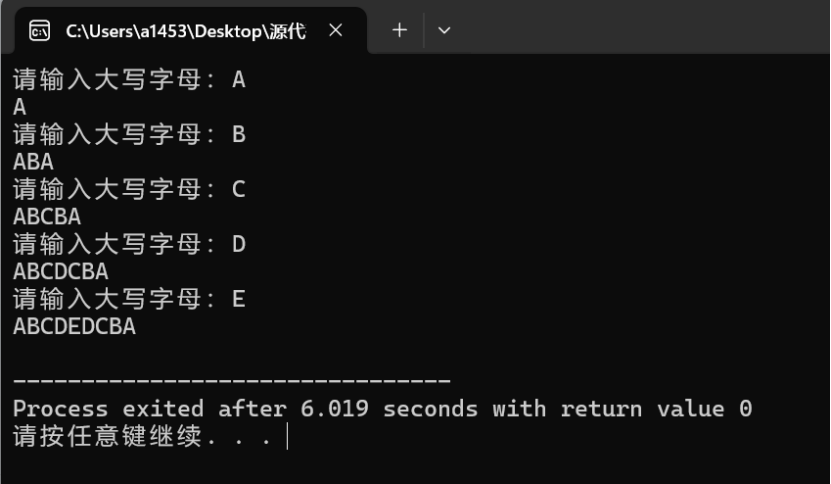The height and width of the screenshot is (484, 831).
Task: Click the single-letter output line "A"
Action: [20, 106]
